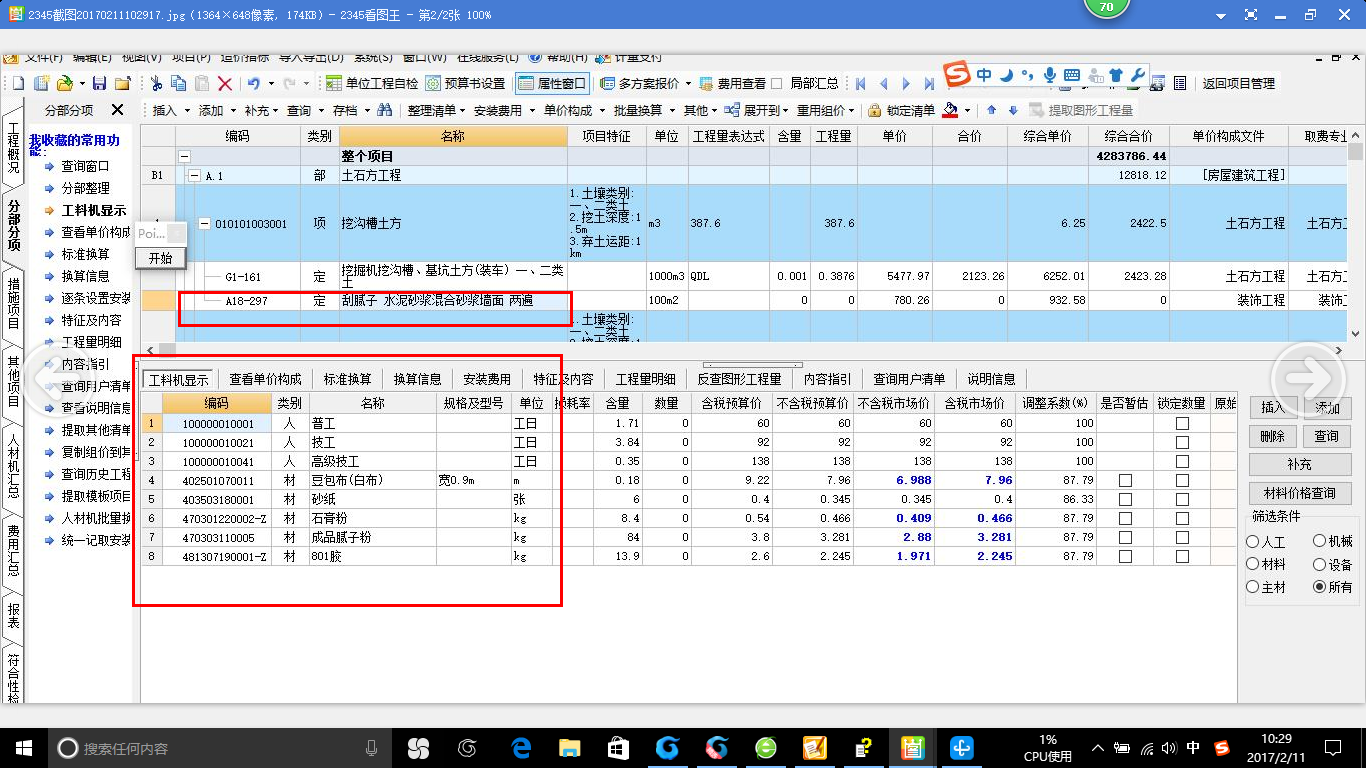Viewport: 1366px width, 768px height.
Task: Click the copy icon in toolbar
Action: (179, 84)
